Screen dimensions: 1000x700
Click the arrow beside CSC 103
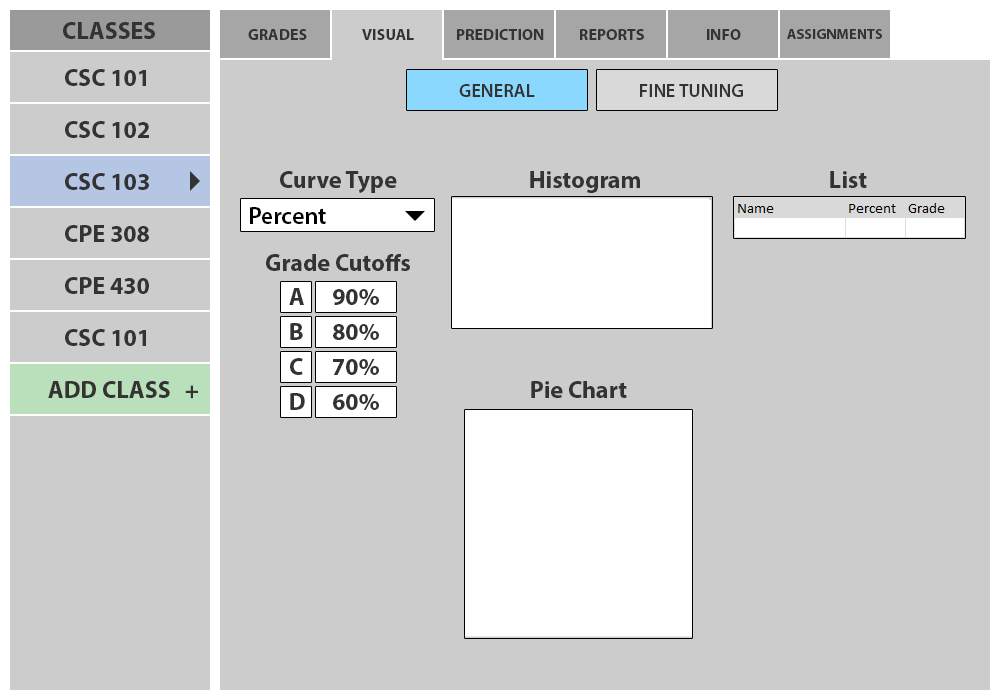(x=194, y=181)
